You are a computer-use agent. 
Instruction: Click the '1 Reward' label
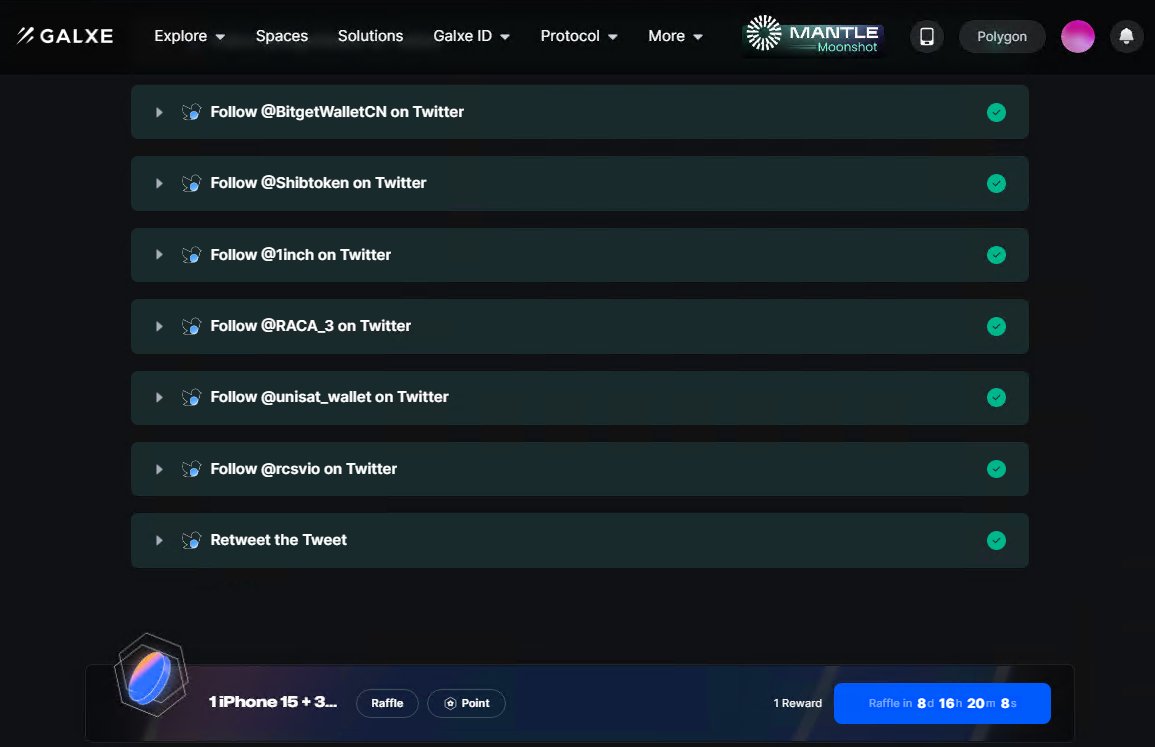point(798,703)
